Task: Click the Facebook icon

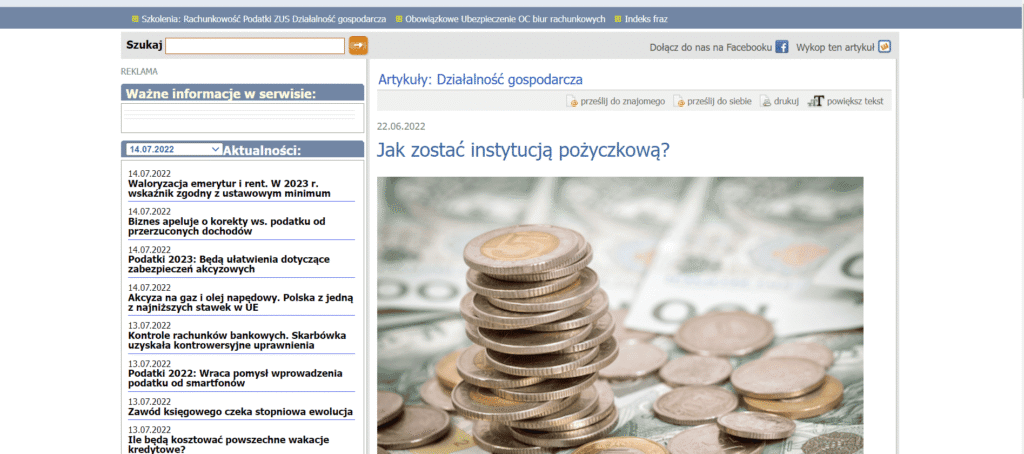Action: coord(782,46)
